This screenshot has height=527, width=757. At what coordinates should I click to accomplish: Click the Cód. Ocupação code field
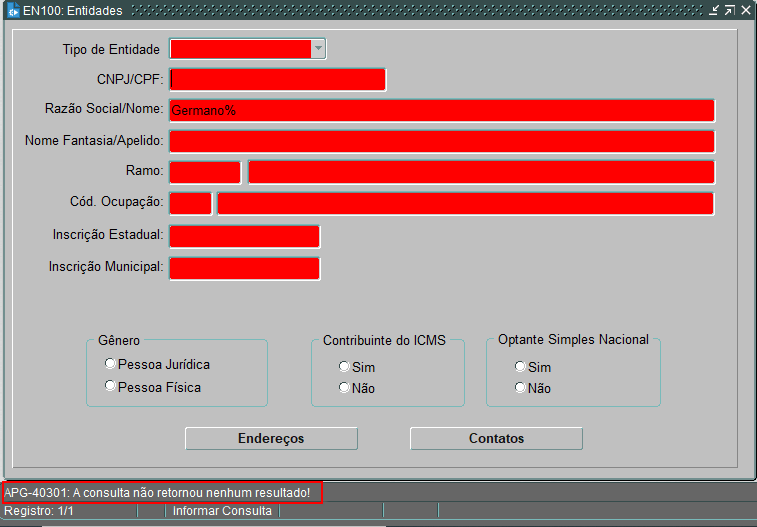click(190, 204)
